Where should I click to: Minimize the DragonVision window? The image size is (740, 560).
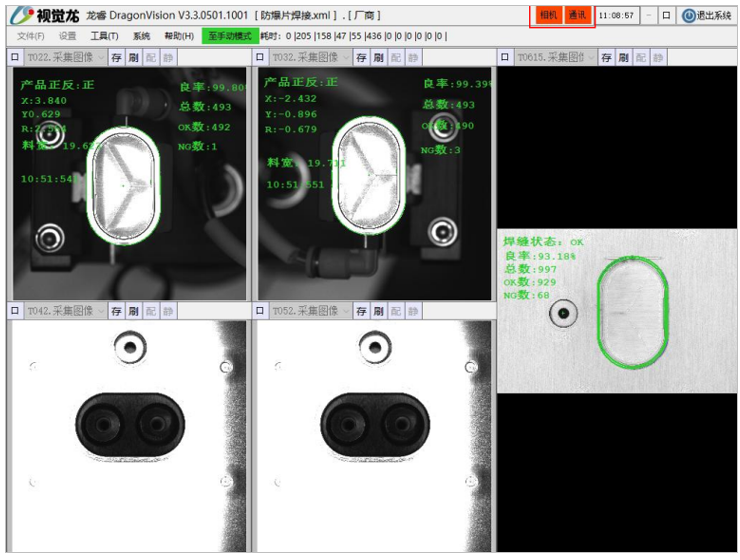pyautogui.click(x=649, y=16)
